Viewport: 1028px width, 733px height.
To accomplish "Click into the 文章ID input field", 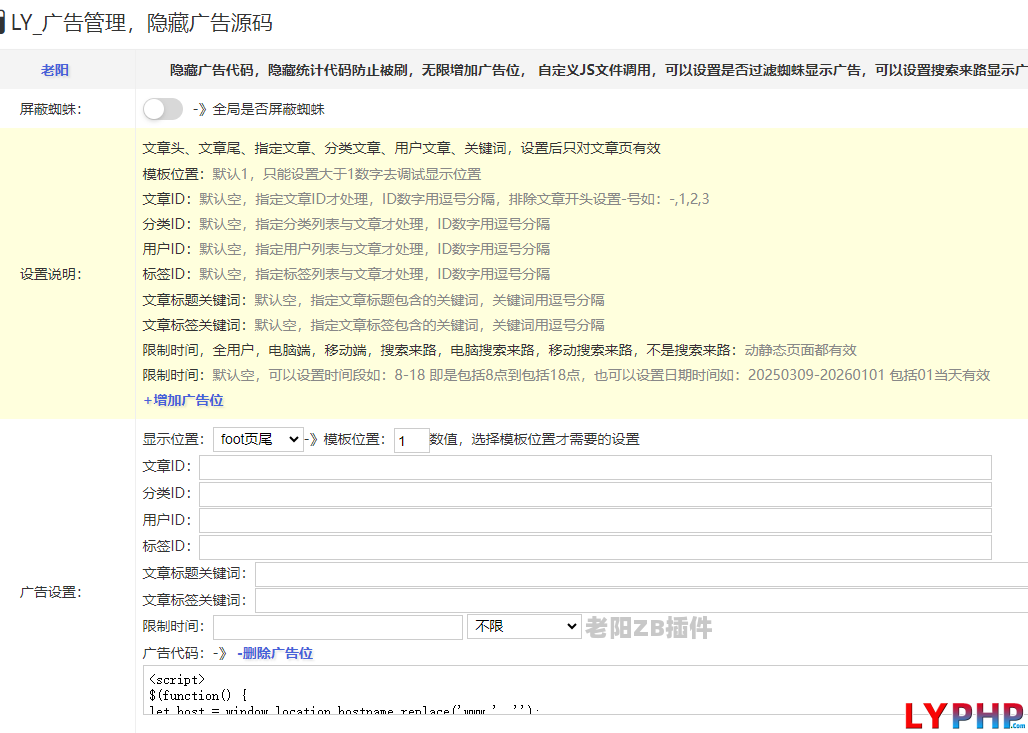I will 595,467.
